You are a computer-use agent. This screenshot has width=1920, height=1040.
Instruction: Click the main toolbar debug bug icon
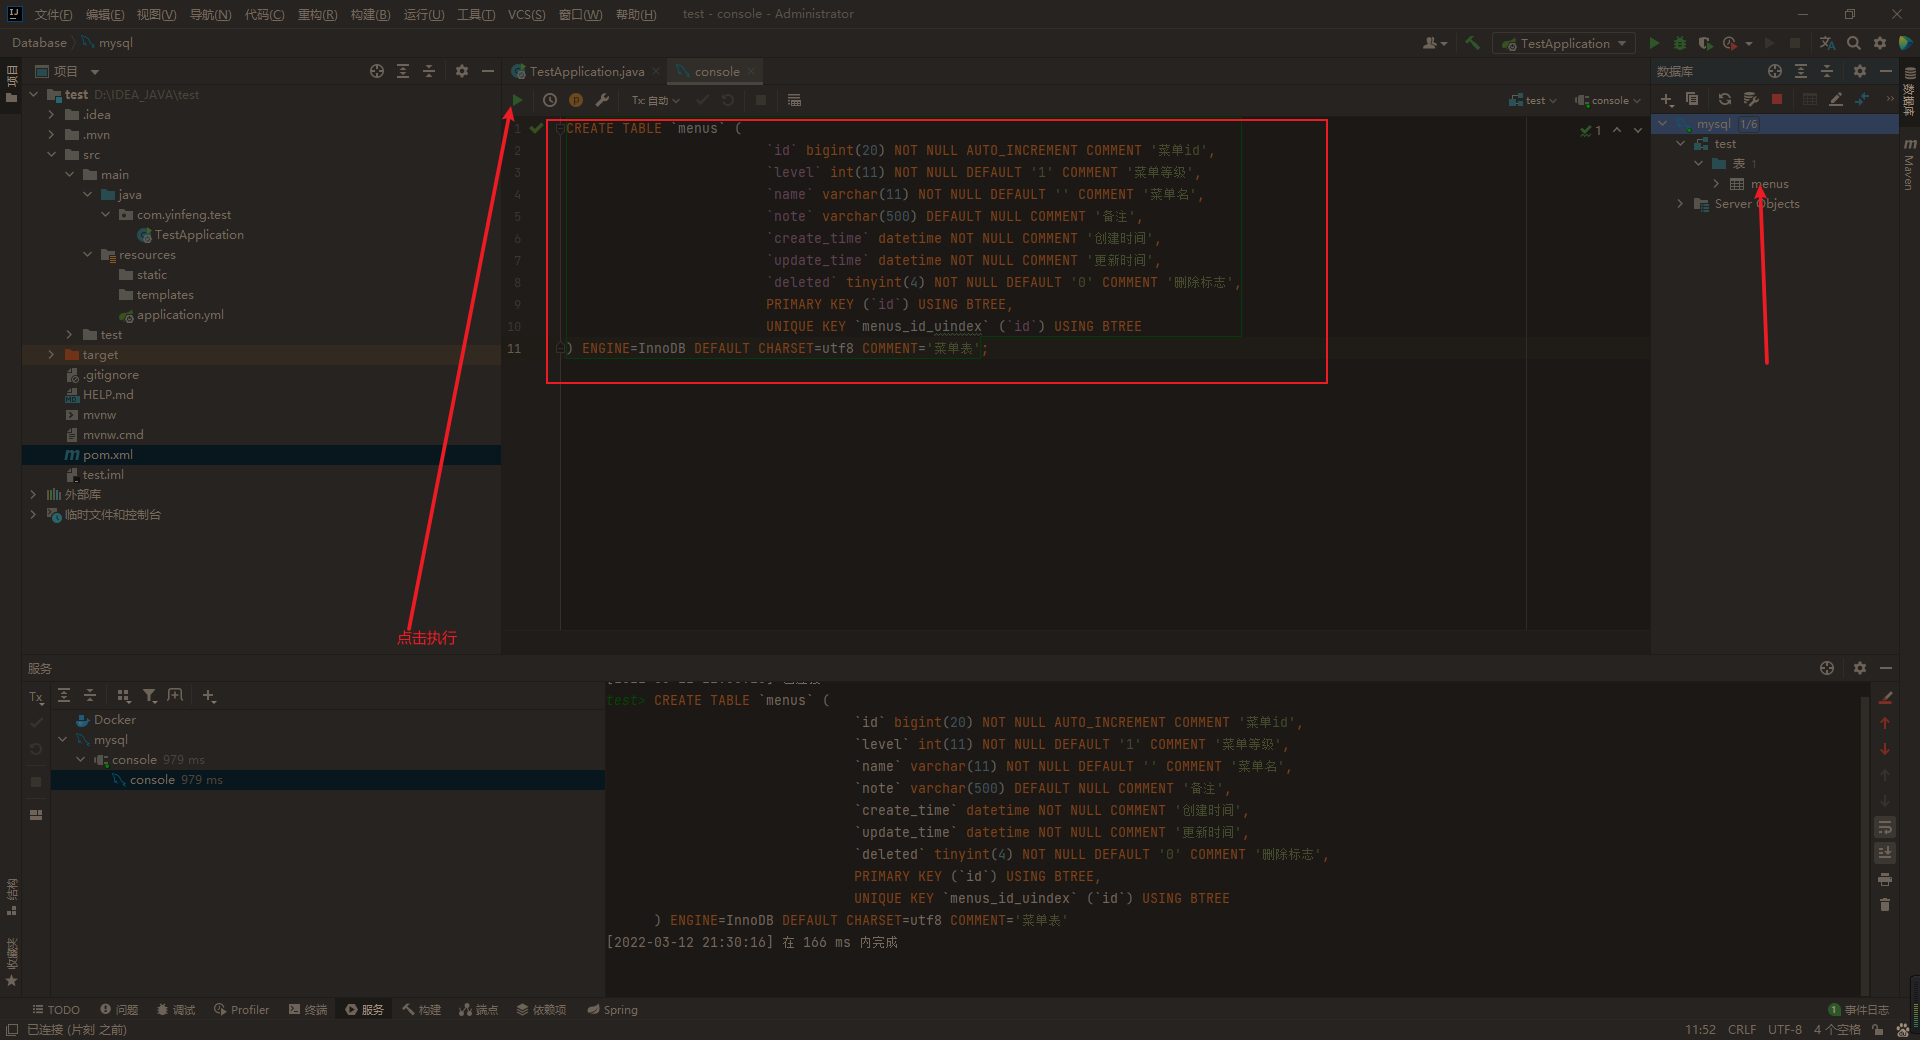(x=1680, y=43)
